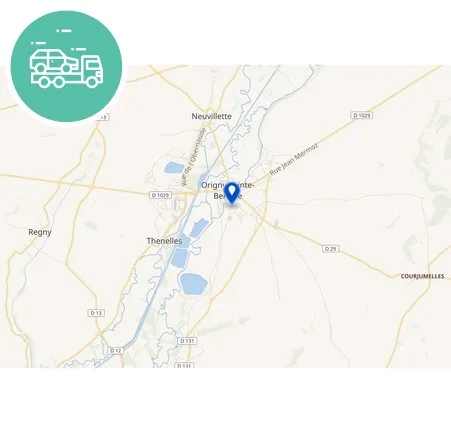
Task: Click the Rue de l'Obernaude label
Action: [194, 157]
